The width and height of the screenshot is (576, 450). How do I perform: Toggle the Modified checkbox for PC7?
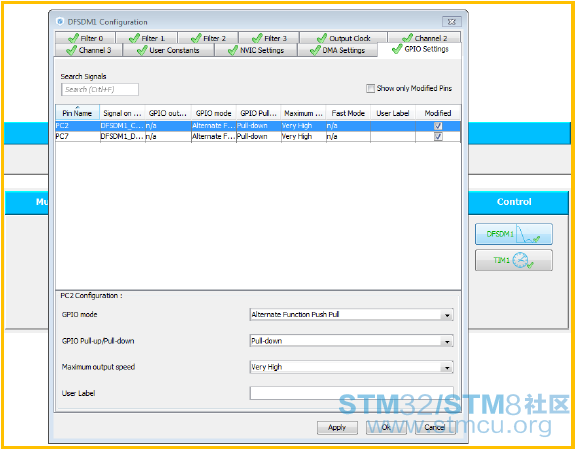coord(438,137)
